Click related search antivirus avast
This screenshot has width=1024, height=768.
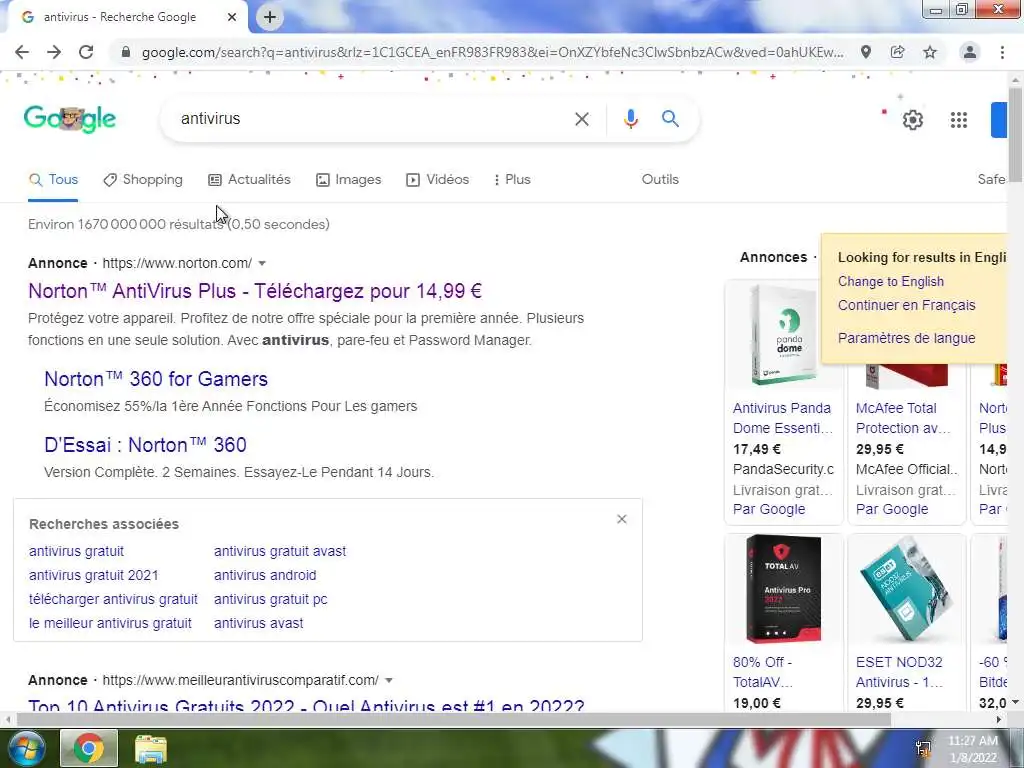[x=259, y=624]
